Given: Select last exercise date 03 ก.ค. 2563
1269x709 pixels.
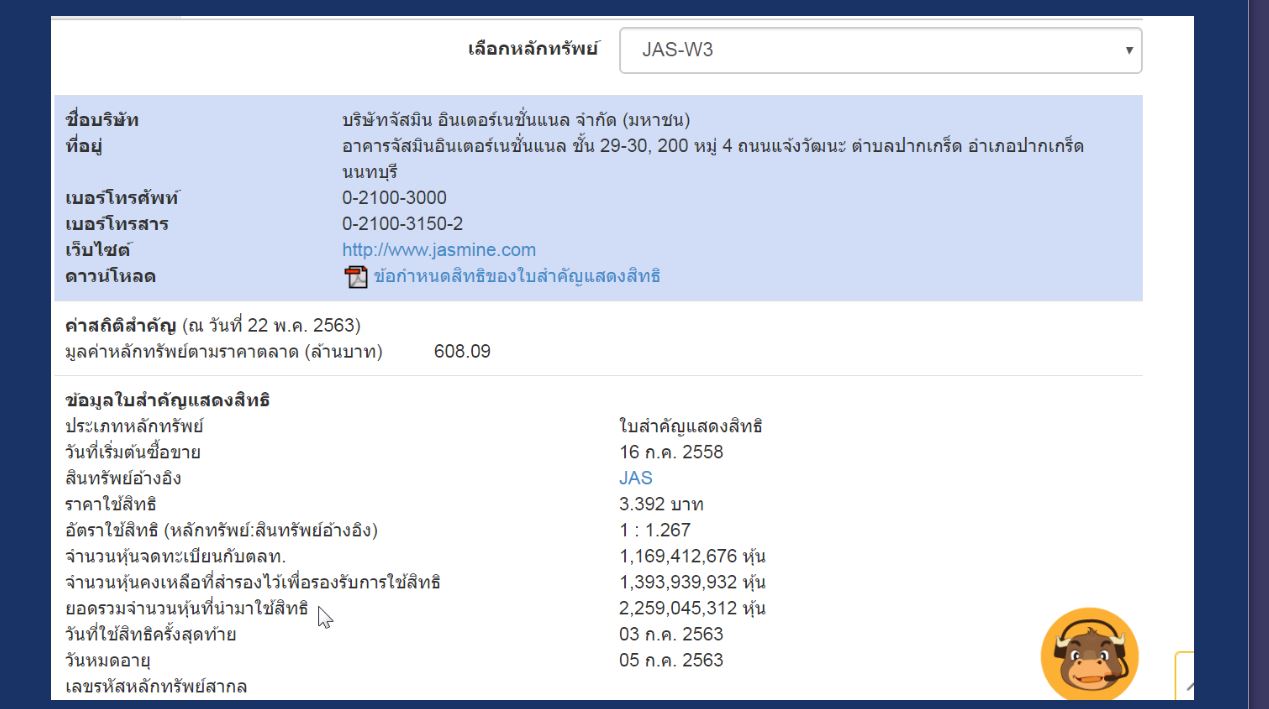Looking at the screenshot, I should [671, 634].
